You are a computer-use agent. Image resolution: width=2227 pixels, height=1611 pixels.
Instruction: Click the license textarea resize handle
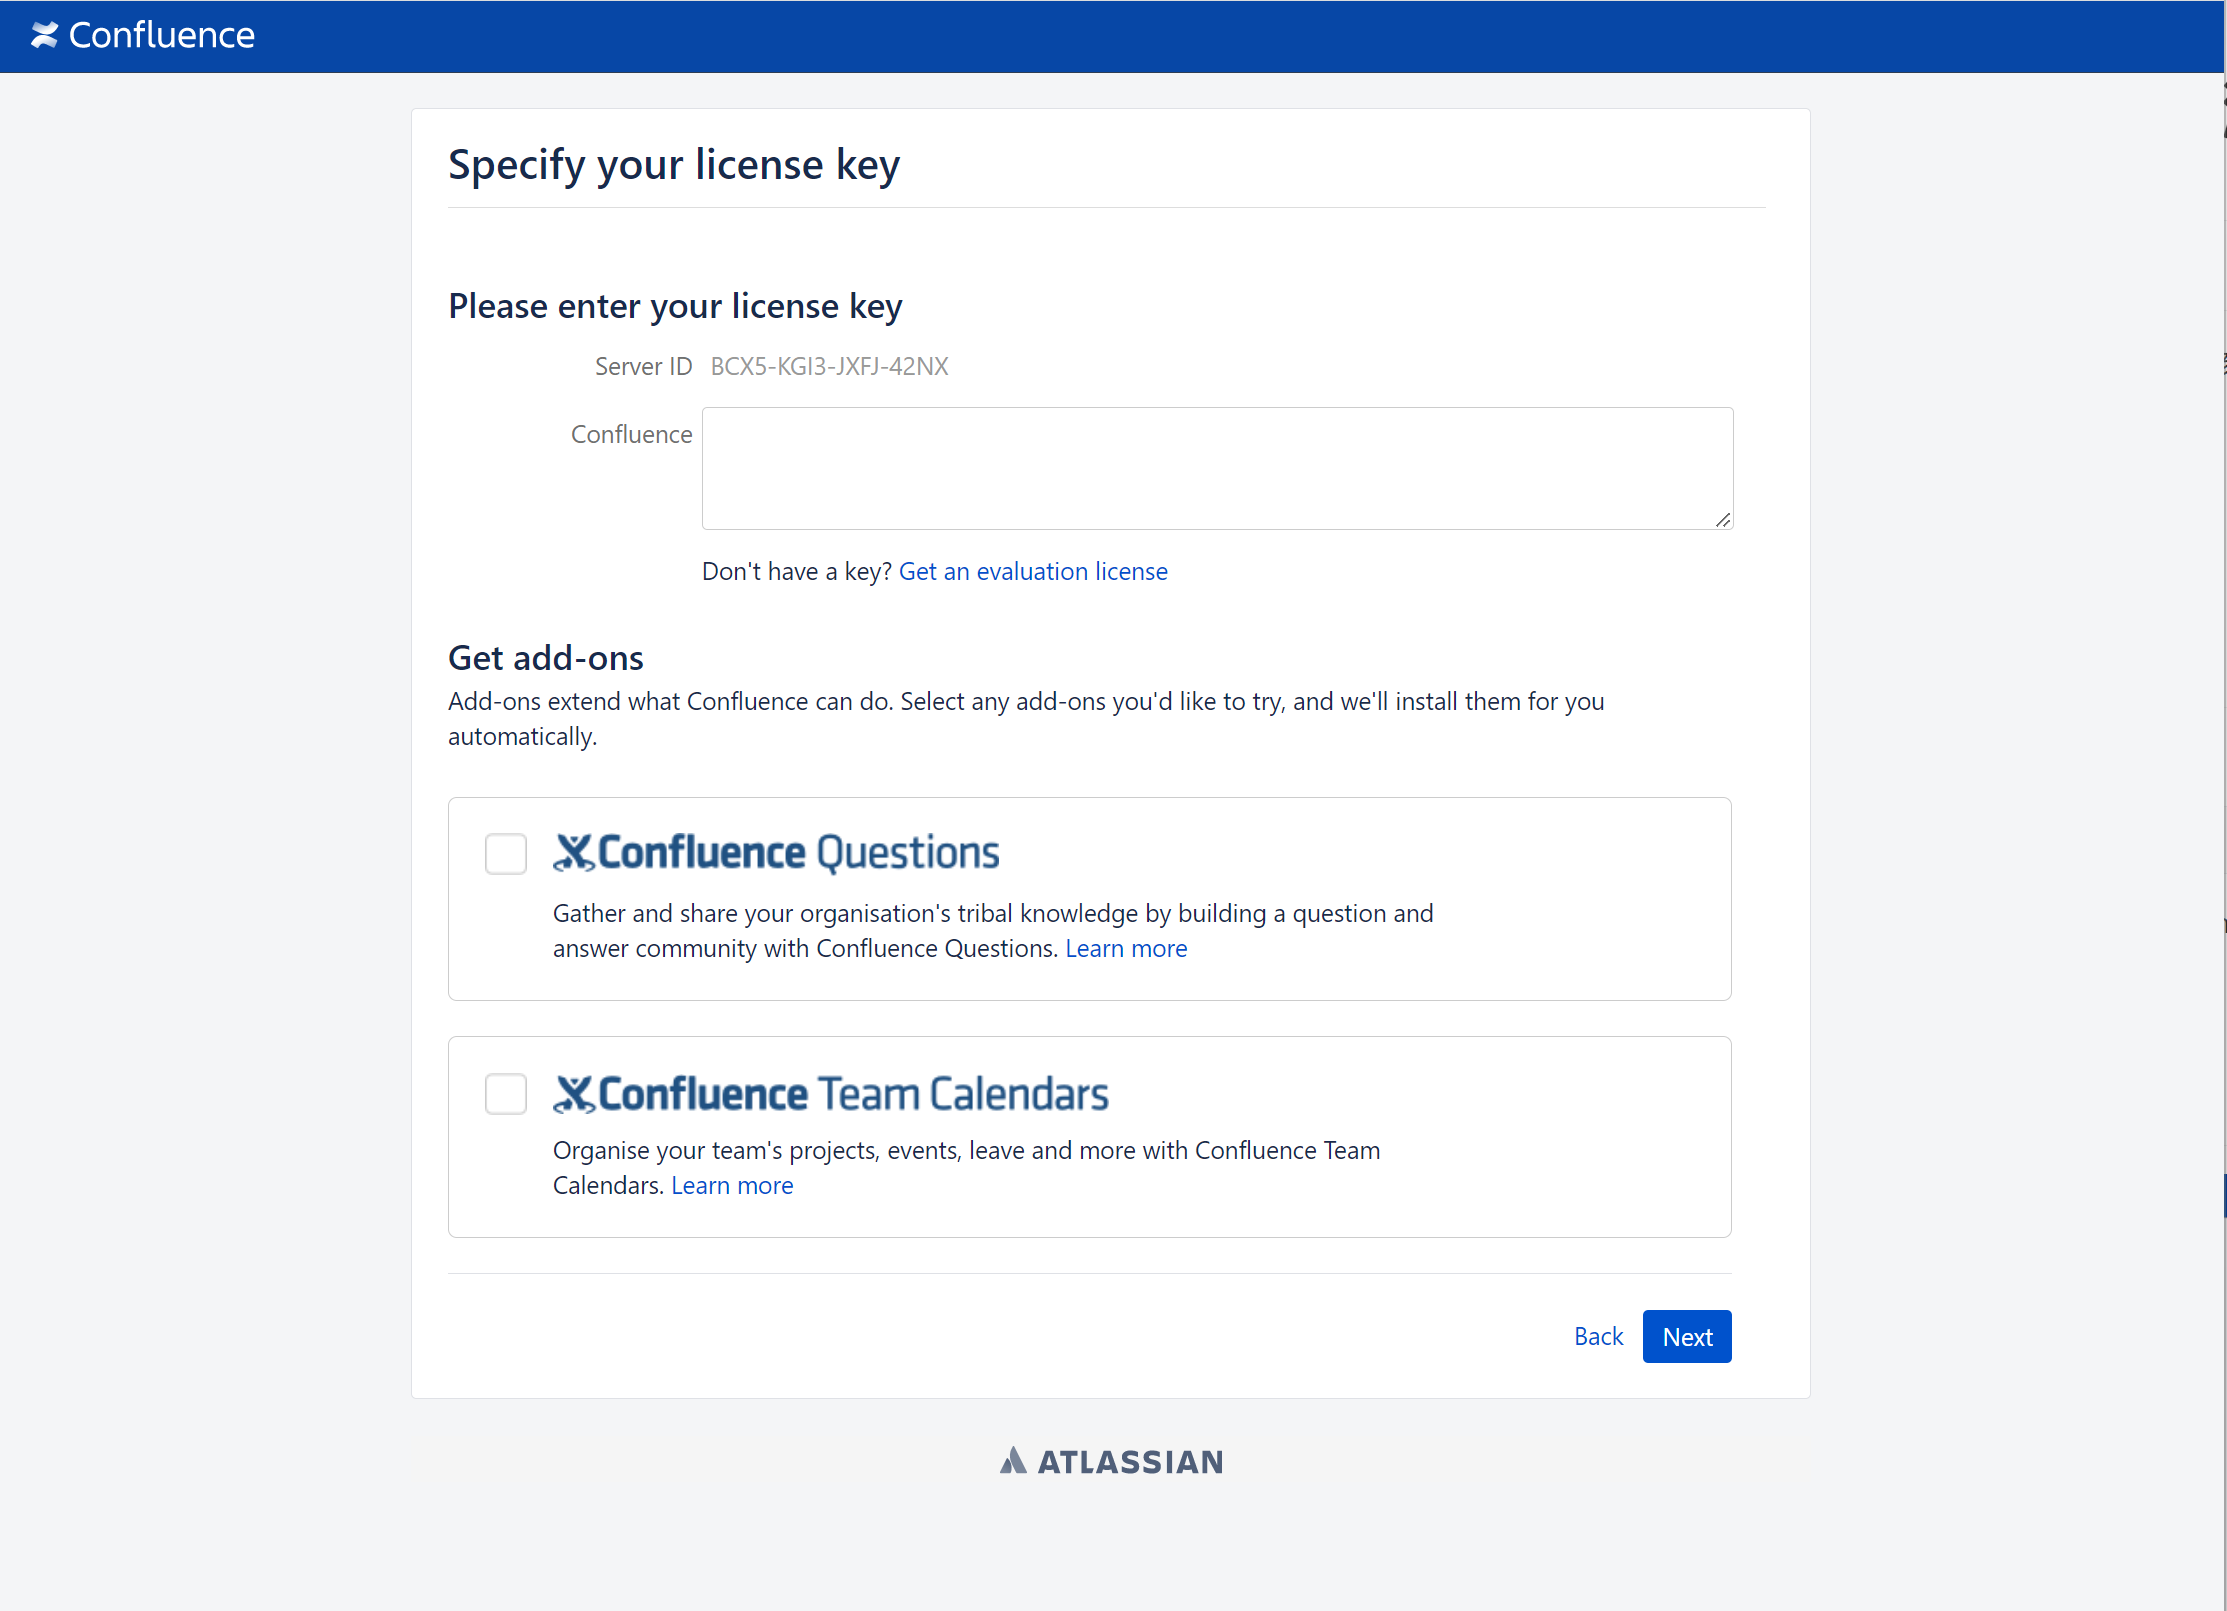point(1722,520)
